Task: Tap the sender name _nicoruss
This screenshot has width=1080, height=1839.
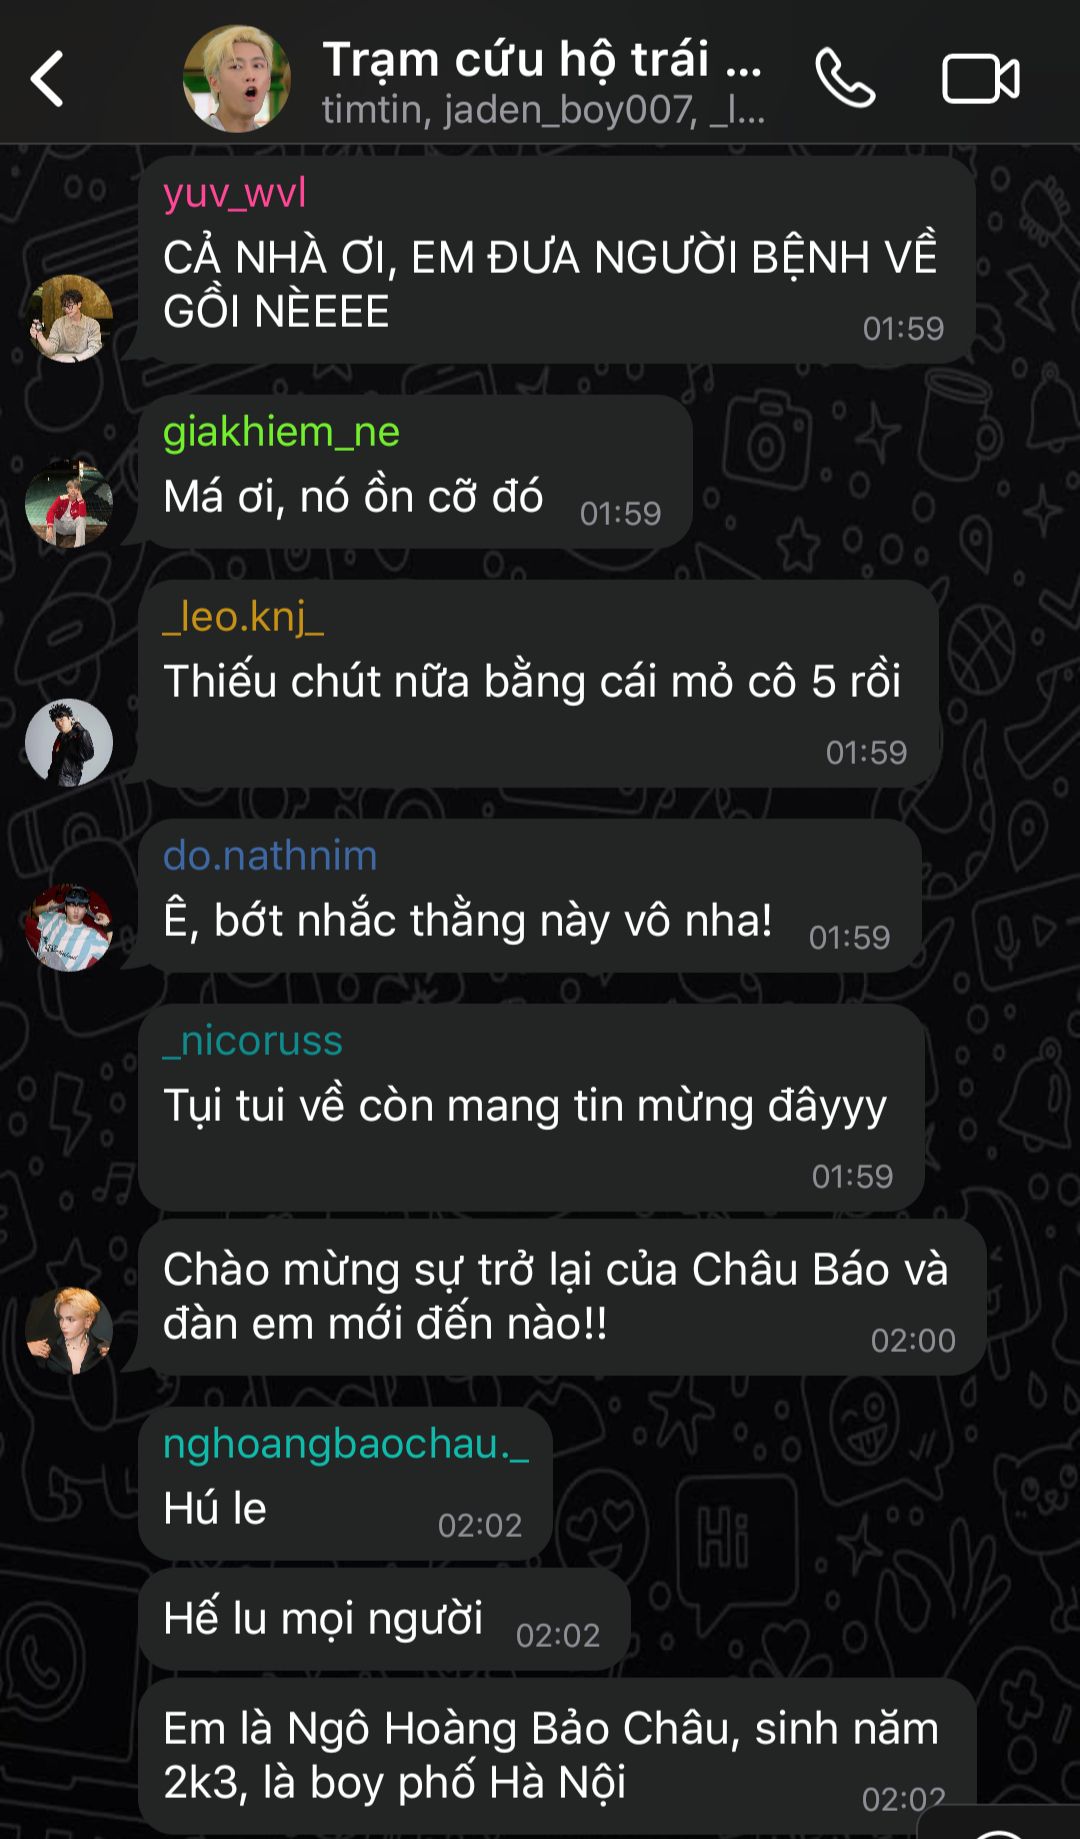Action: click(253, 1041)
